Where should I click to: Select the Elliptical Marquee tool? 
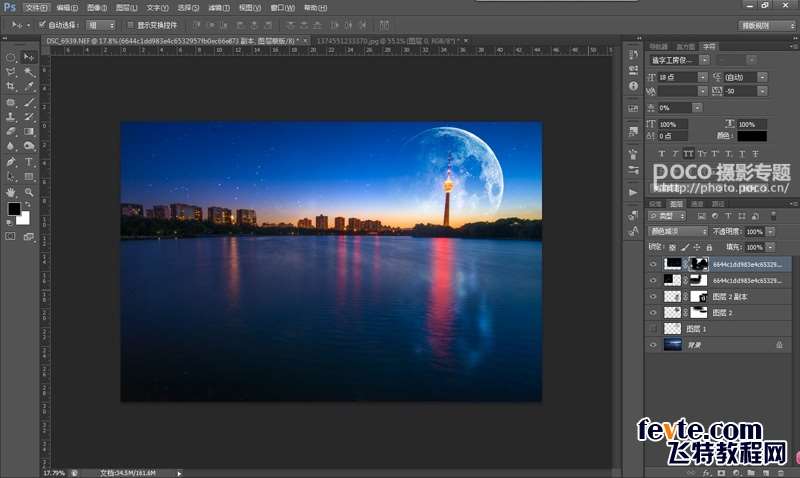click(x=11, y=57)
